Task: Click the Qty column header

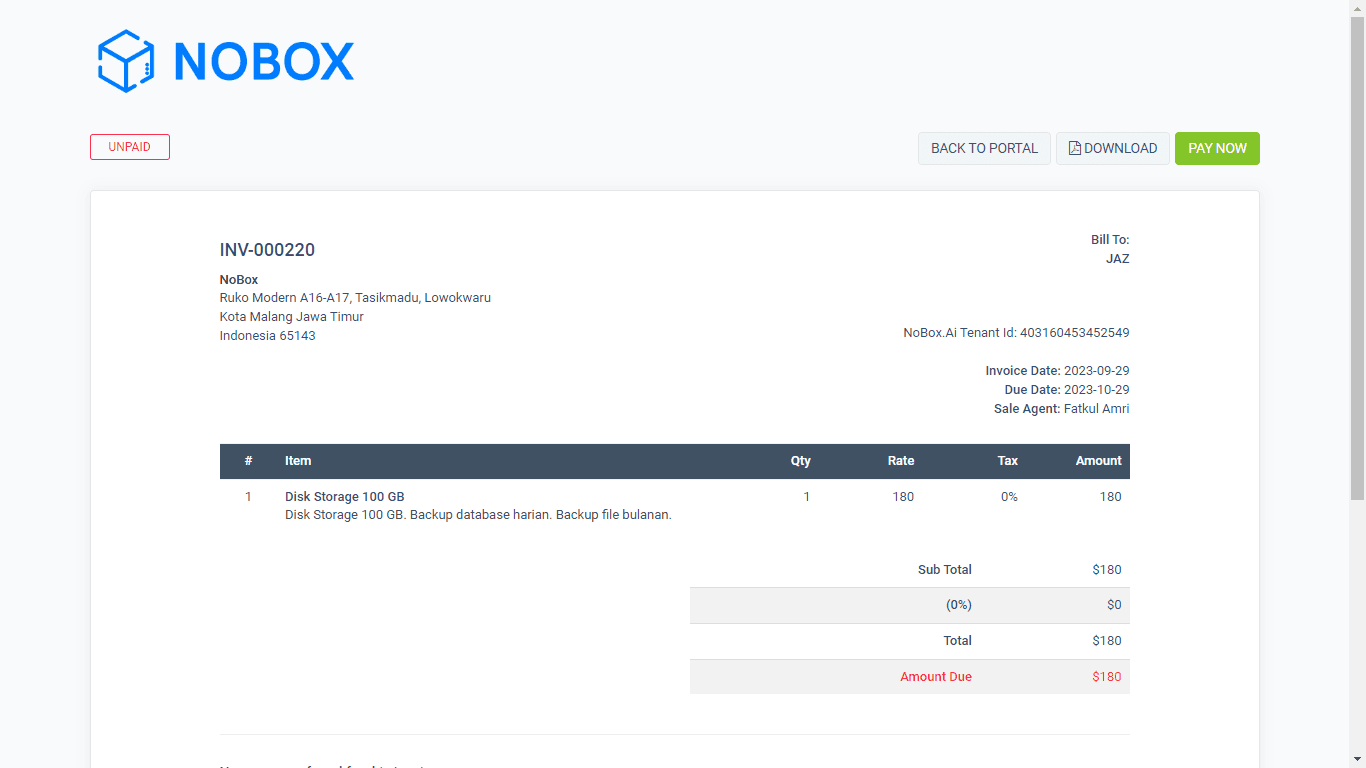Action: (801, 461)
